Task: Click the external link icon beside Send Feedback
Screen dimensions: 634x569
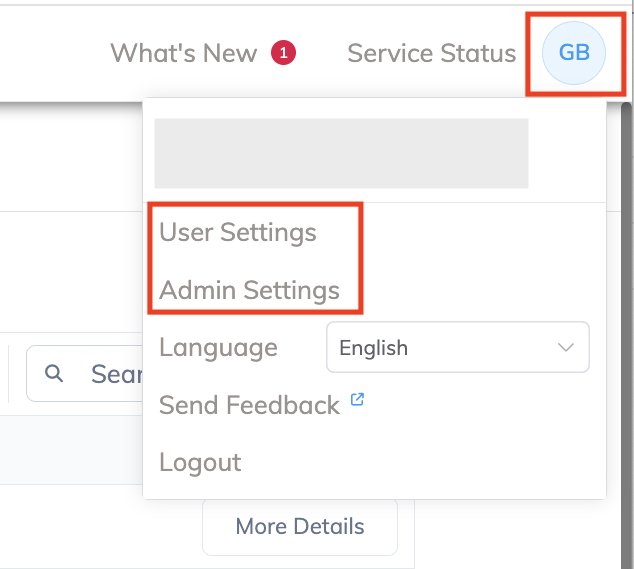Action: coord(357,401)
